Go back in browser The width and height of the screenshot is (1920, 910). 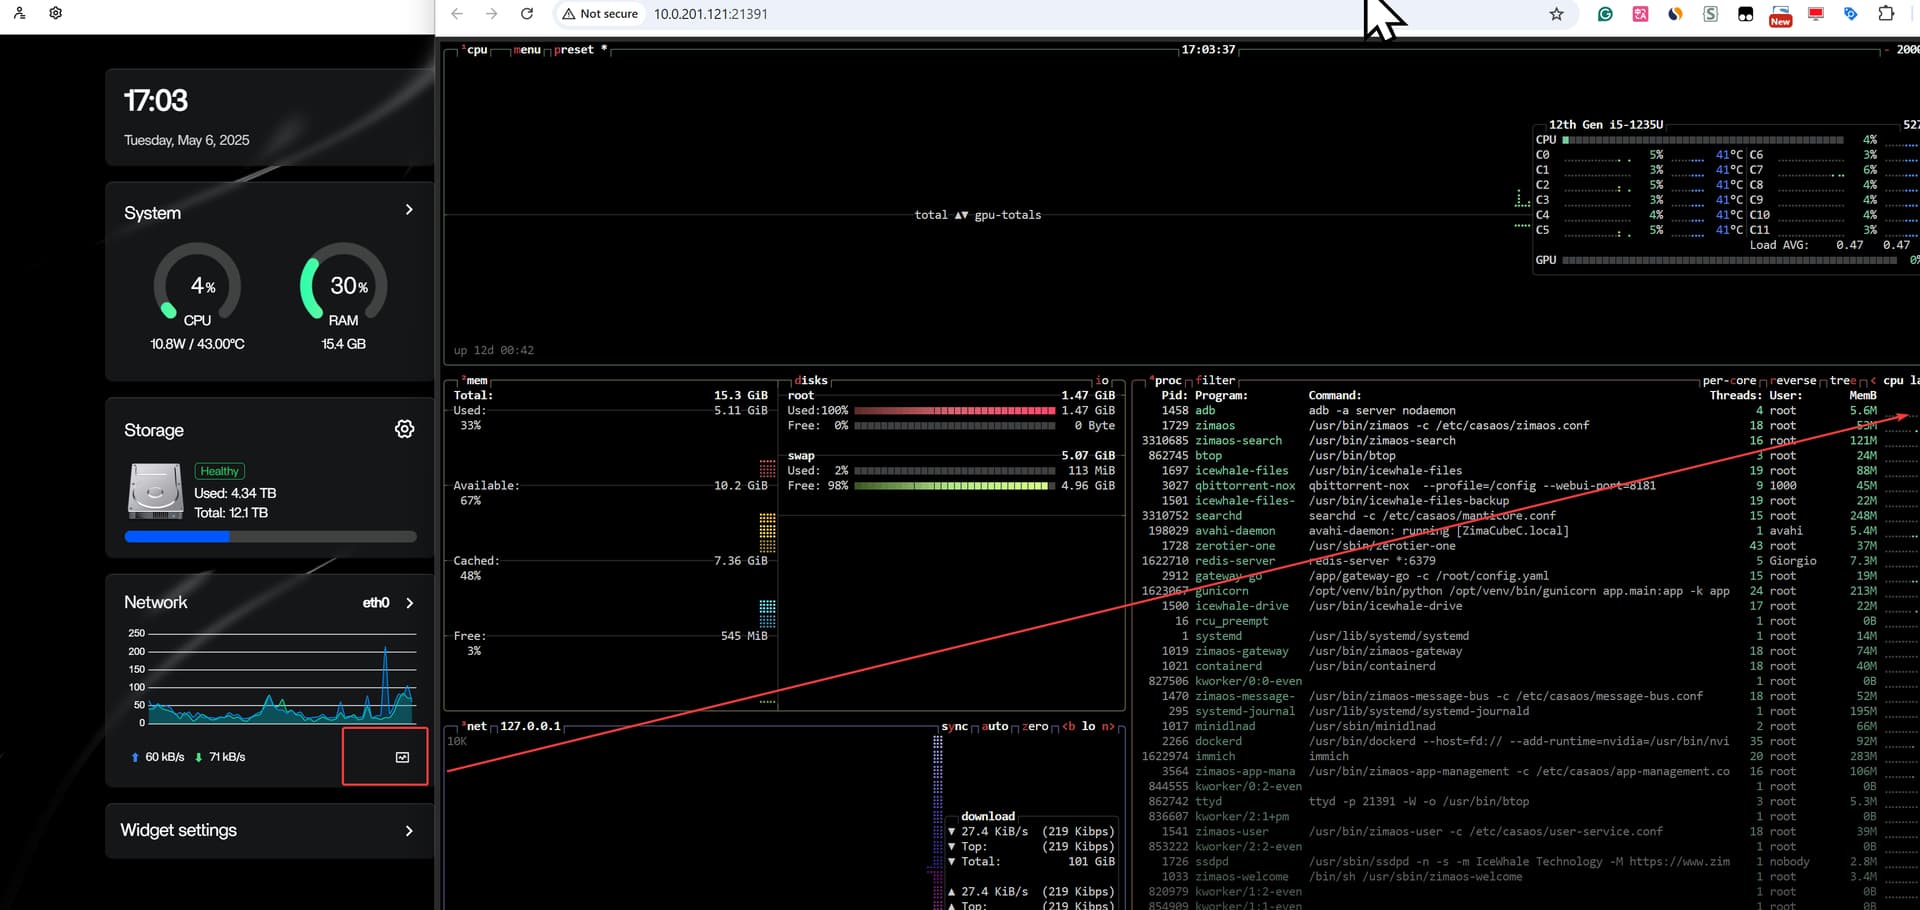click(457, 14)
